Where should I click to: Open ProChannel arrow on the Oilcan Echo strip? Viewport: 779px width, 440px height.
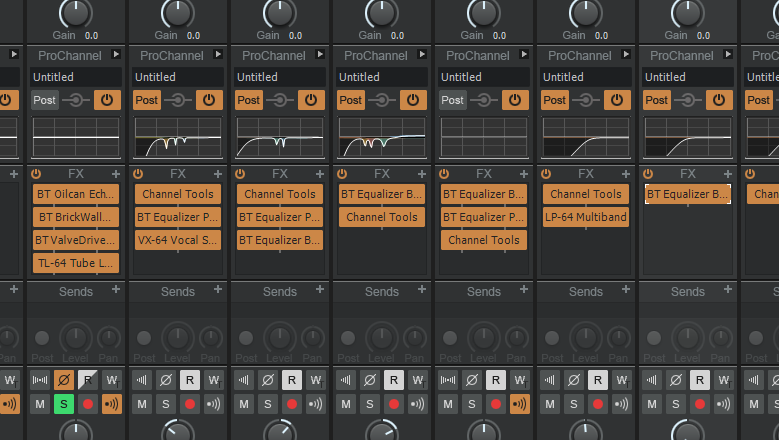coord(116,55)
